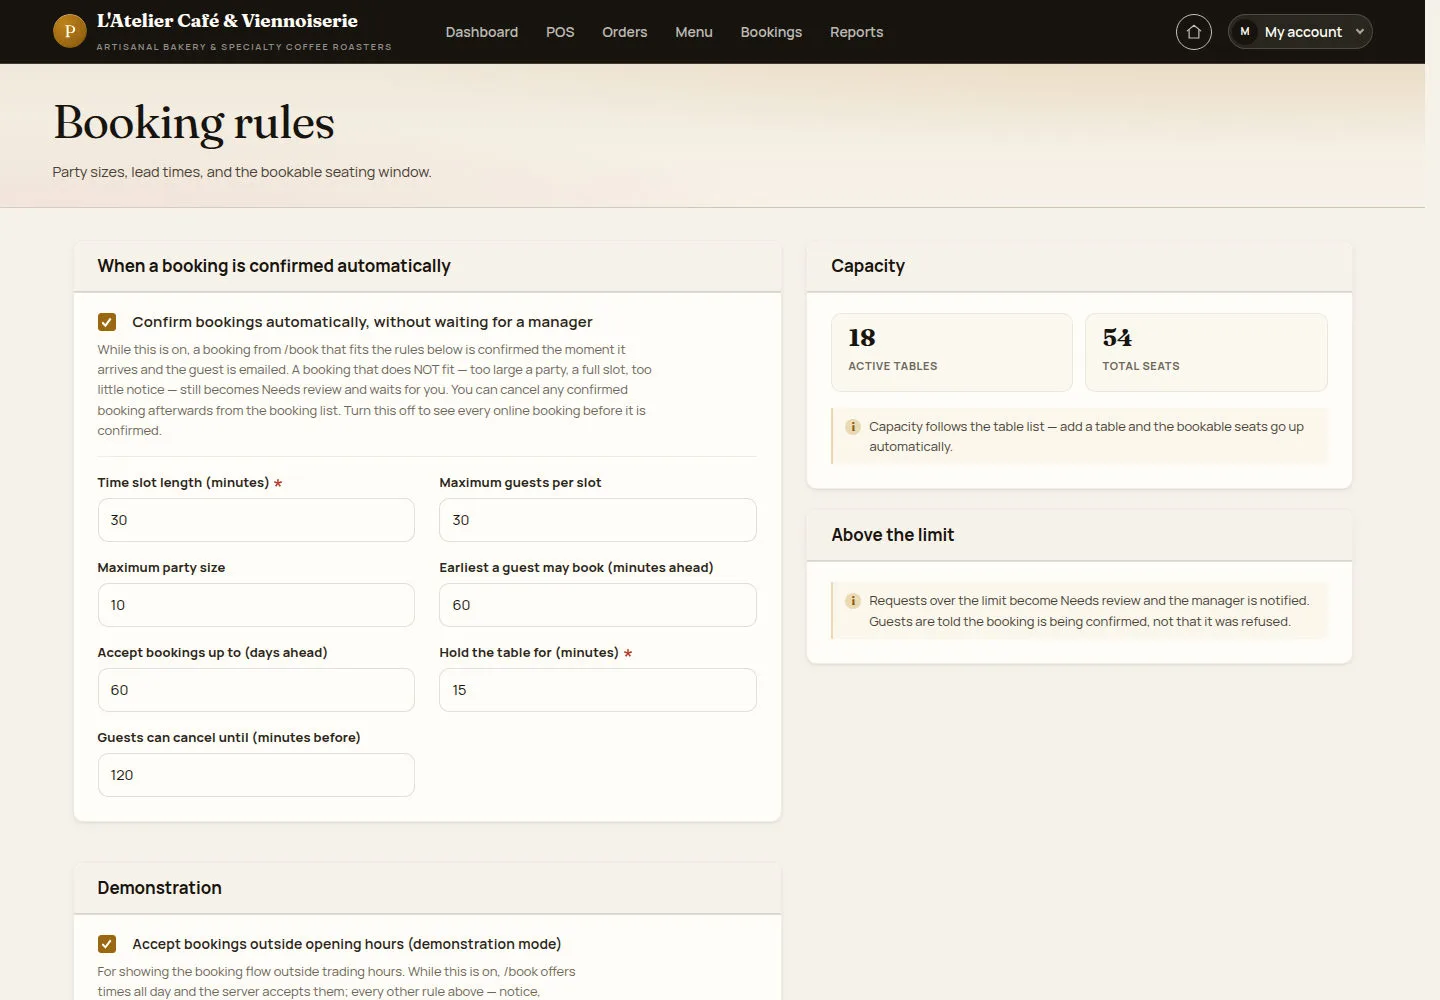This screenshot has width=1440, height=1000.
Task: Open the home icon button
Action: coord(1193,32)
